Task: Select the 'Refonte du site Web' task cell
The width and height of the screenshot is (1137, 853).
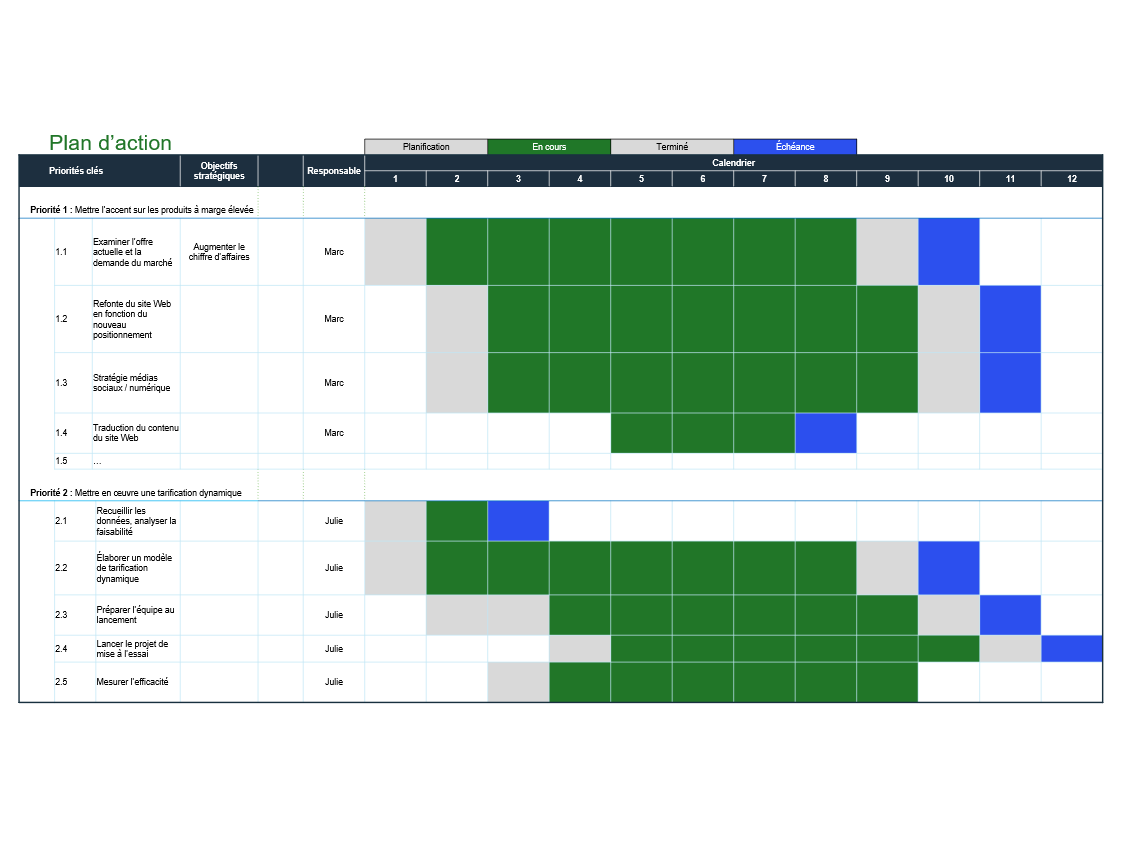Action: click(136, 319)
